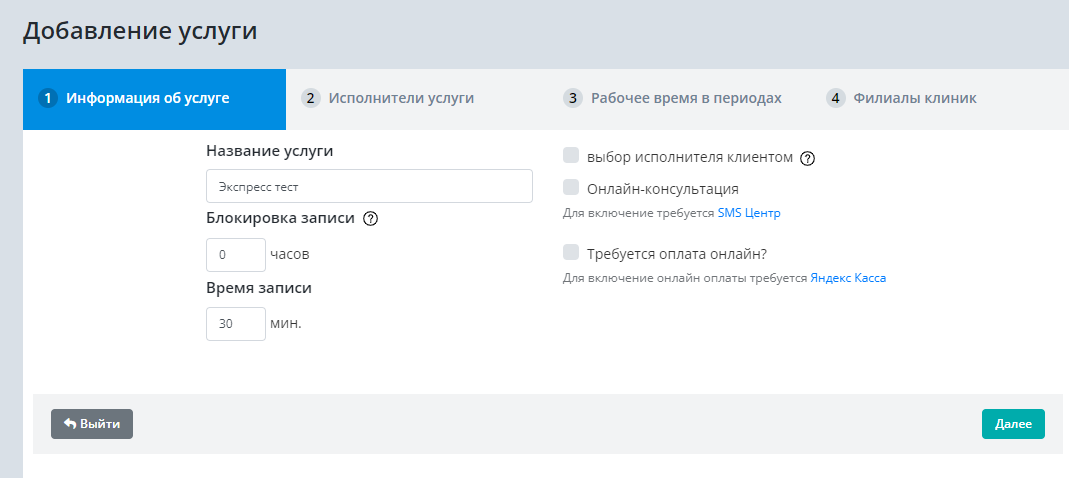Open the SMS Центр link
Screen dimensions: 1069x478
point(748,213)
